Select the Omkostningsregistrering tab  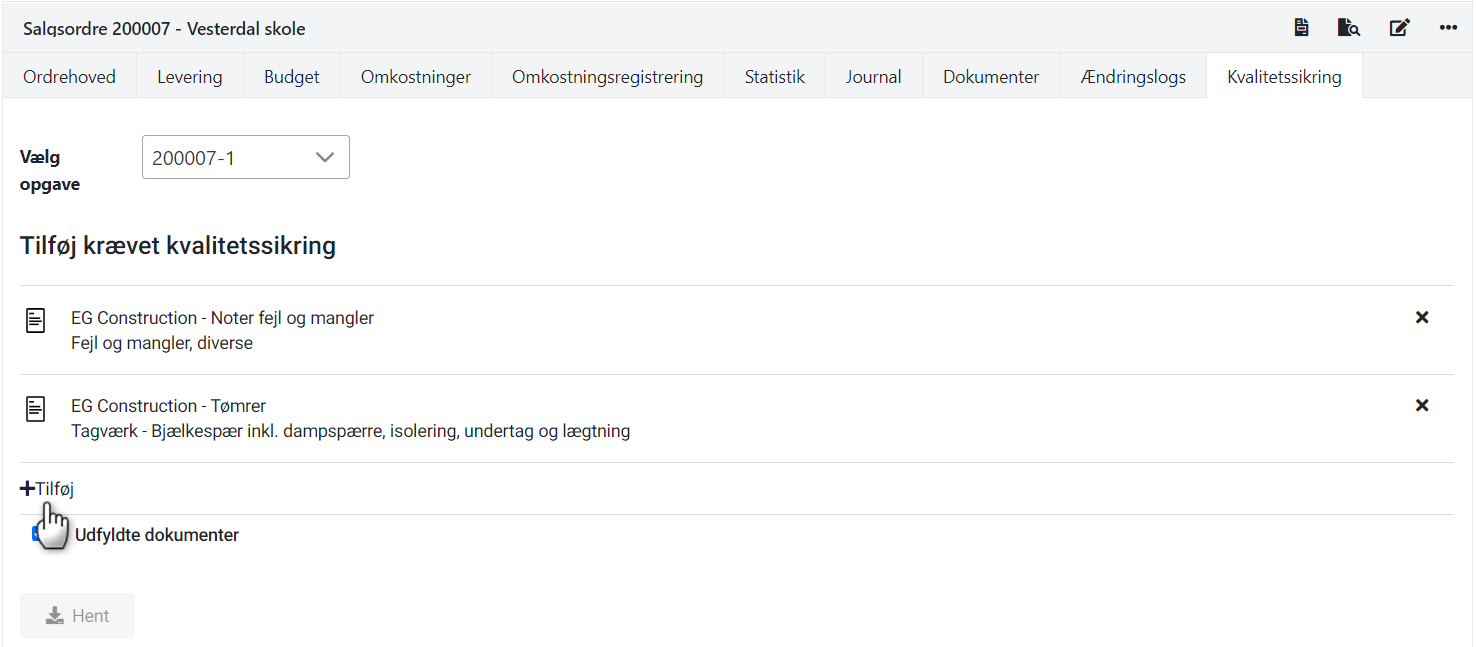click(607, 77)
